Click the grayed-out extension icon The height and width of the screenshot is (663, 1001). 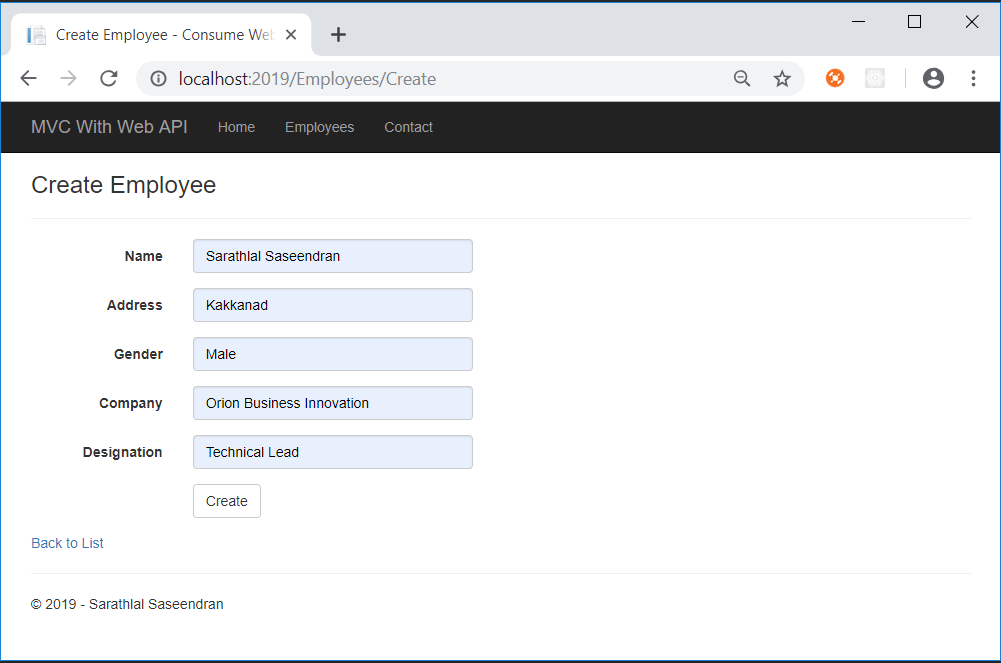(x=875, y=78)
